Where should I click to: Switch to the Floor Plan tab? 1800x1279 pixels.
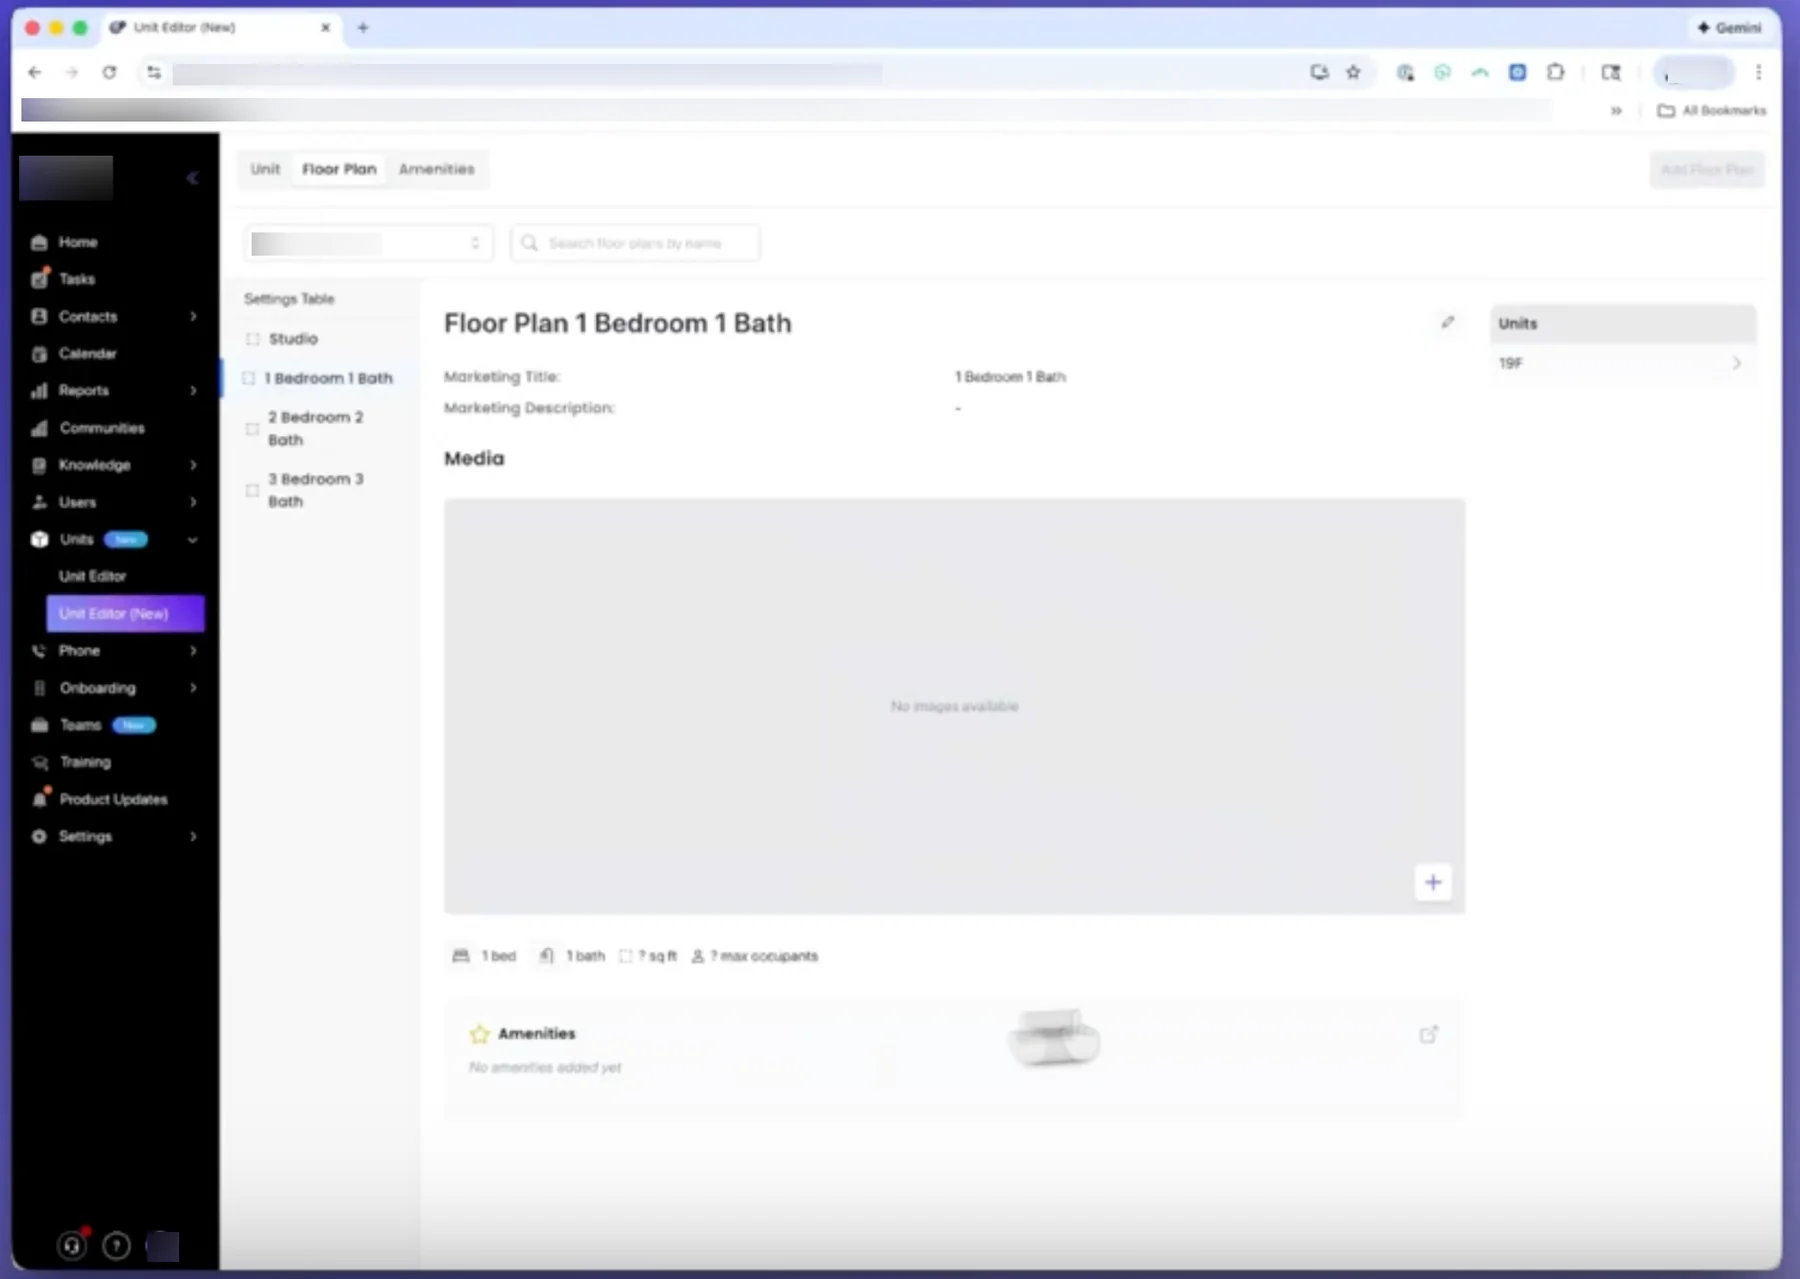click(x=339, y=169)
